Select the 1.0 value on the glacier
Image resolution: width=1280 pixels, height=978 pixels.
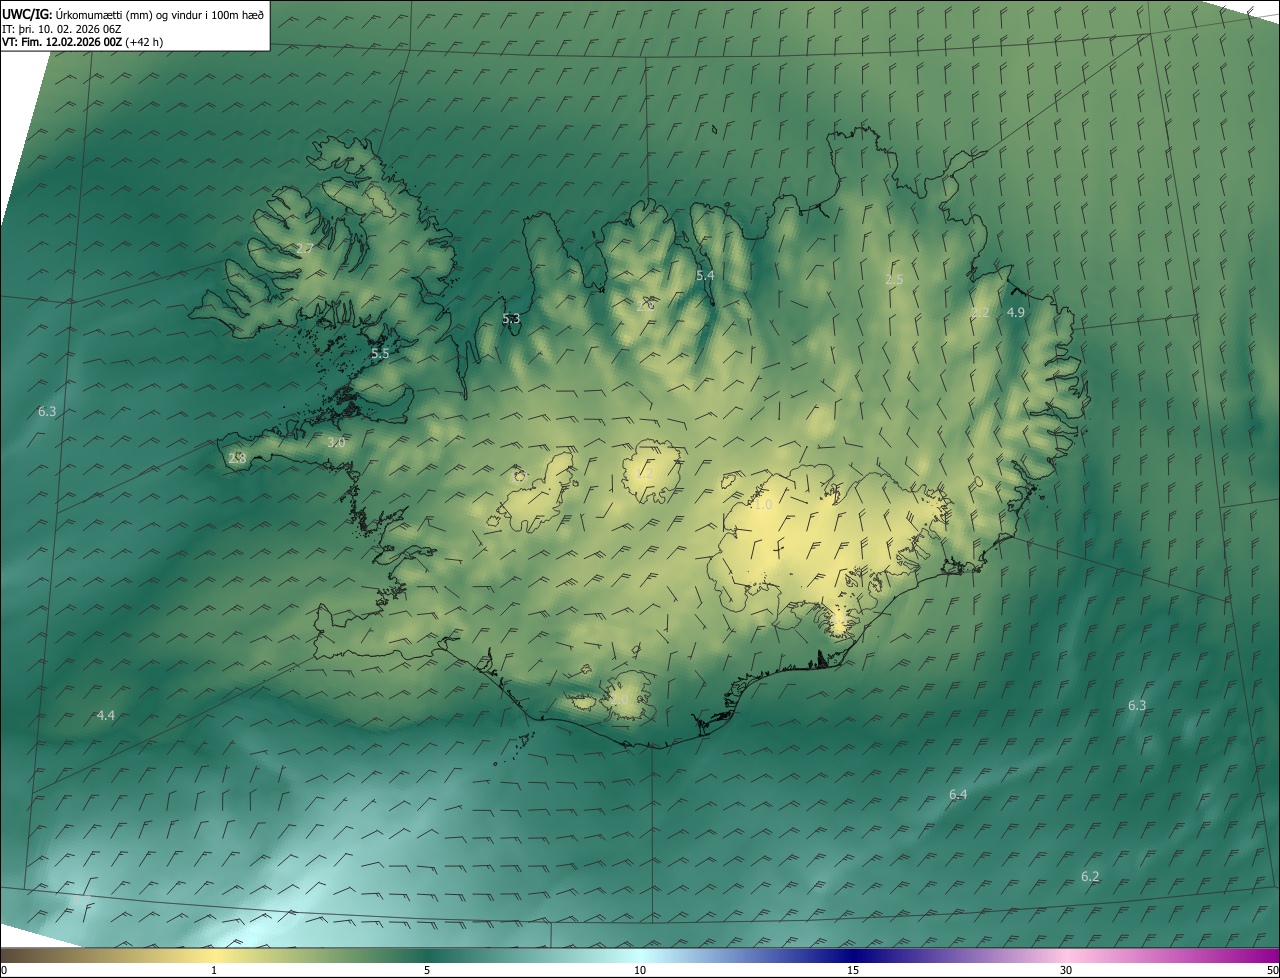pos(763,505)
